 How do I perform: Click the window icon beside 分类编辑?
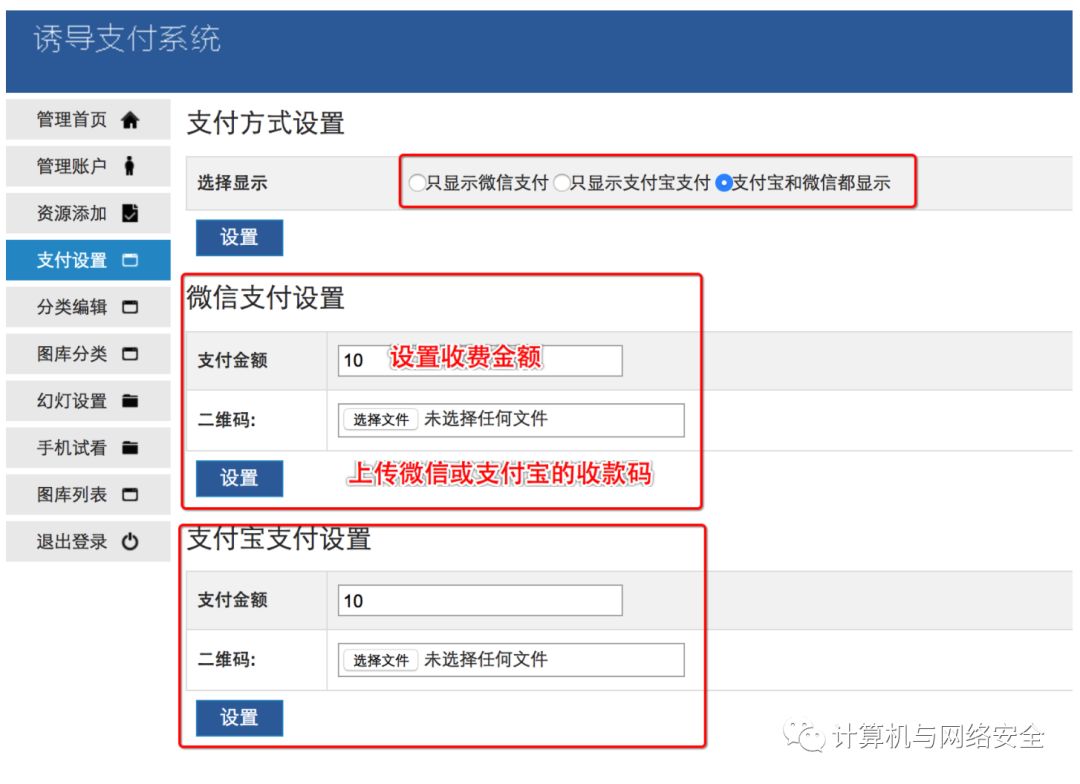[x=130, y=308]
